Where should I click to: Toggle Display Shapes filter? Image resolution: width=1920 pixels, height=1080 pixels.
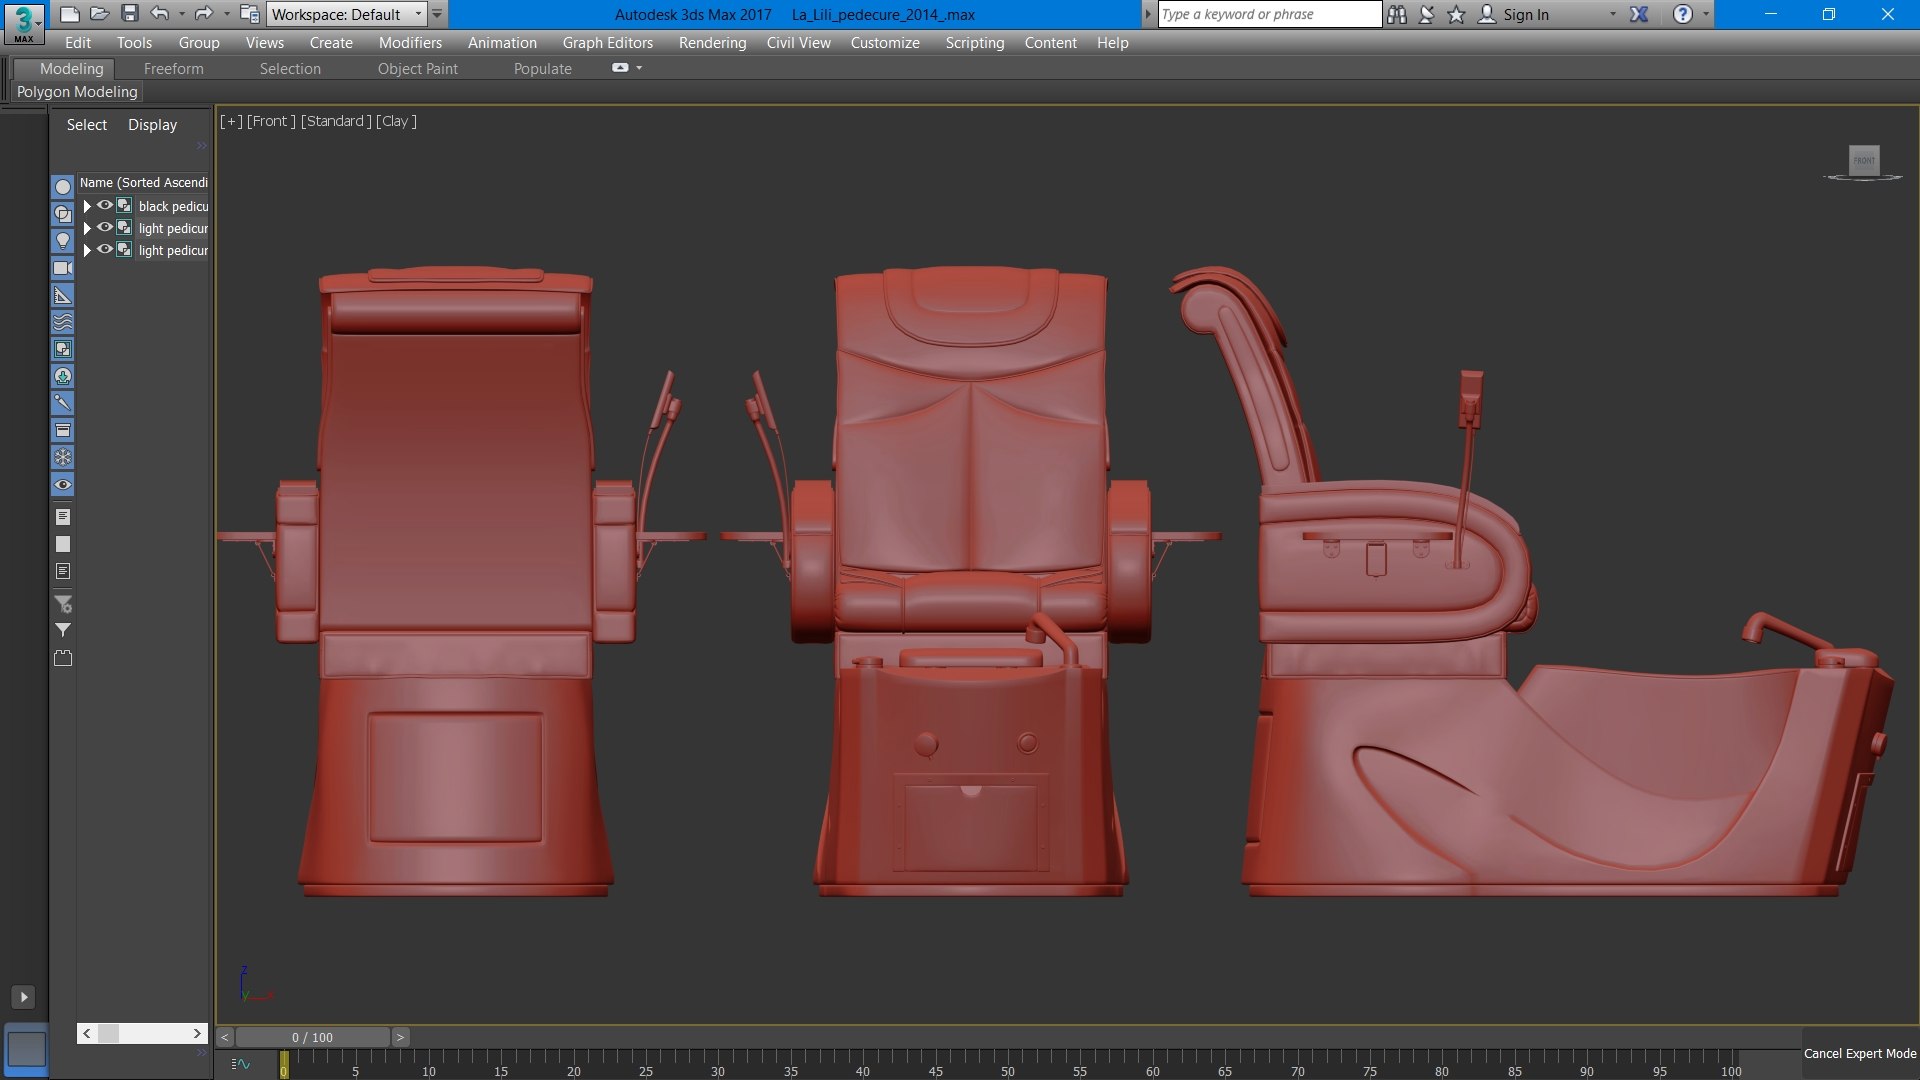point(63,214)
